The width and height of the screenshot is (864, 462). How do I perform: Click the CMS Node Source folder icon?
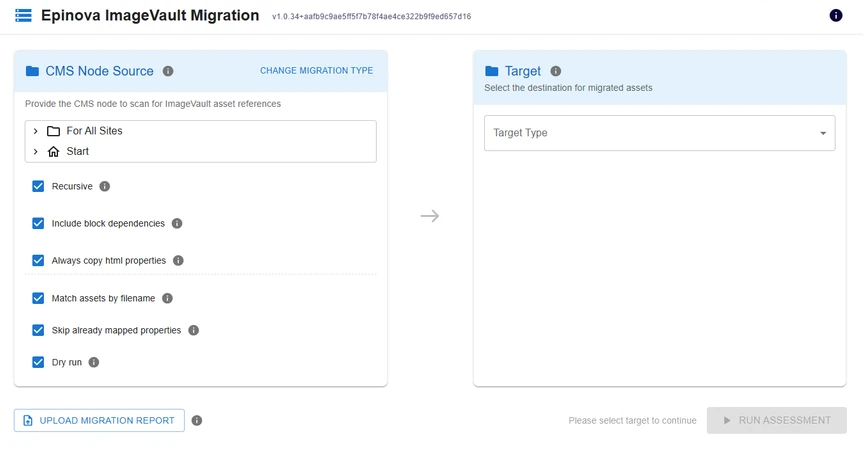[33, 71]
